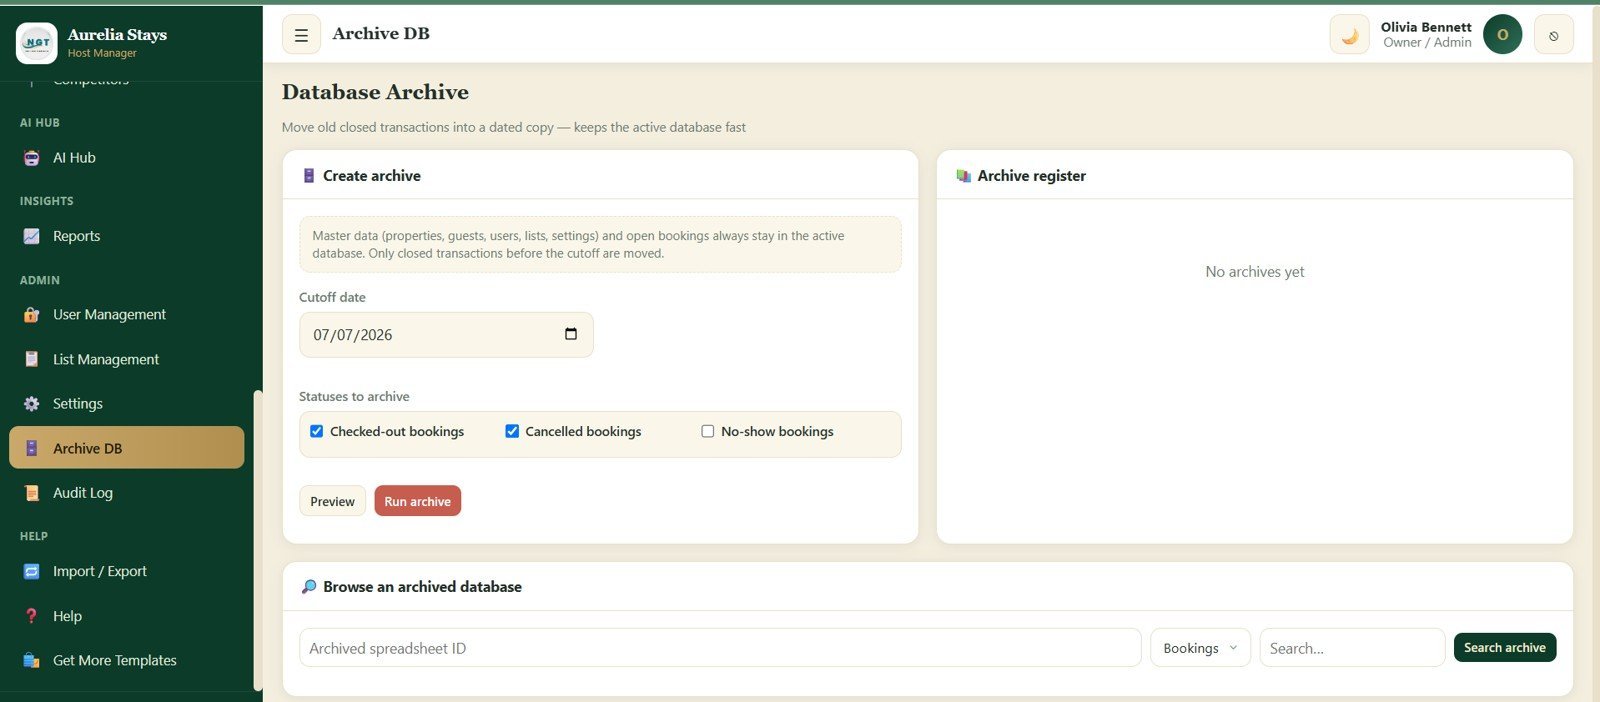Viewport: 1600px width, 702px height.
Task: Open Import / Export page
Action: tap(126, 571)
